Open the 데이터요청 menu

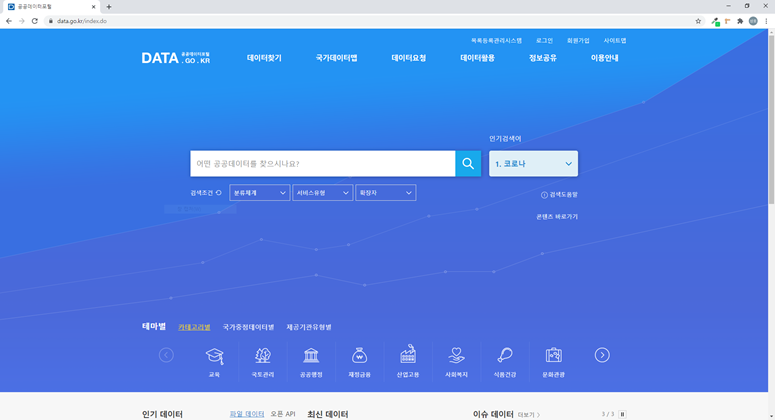pos(409,58)
